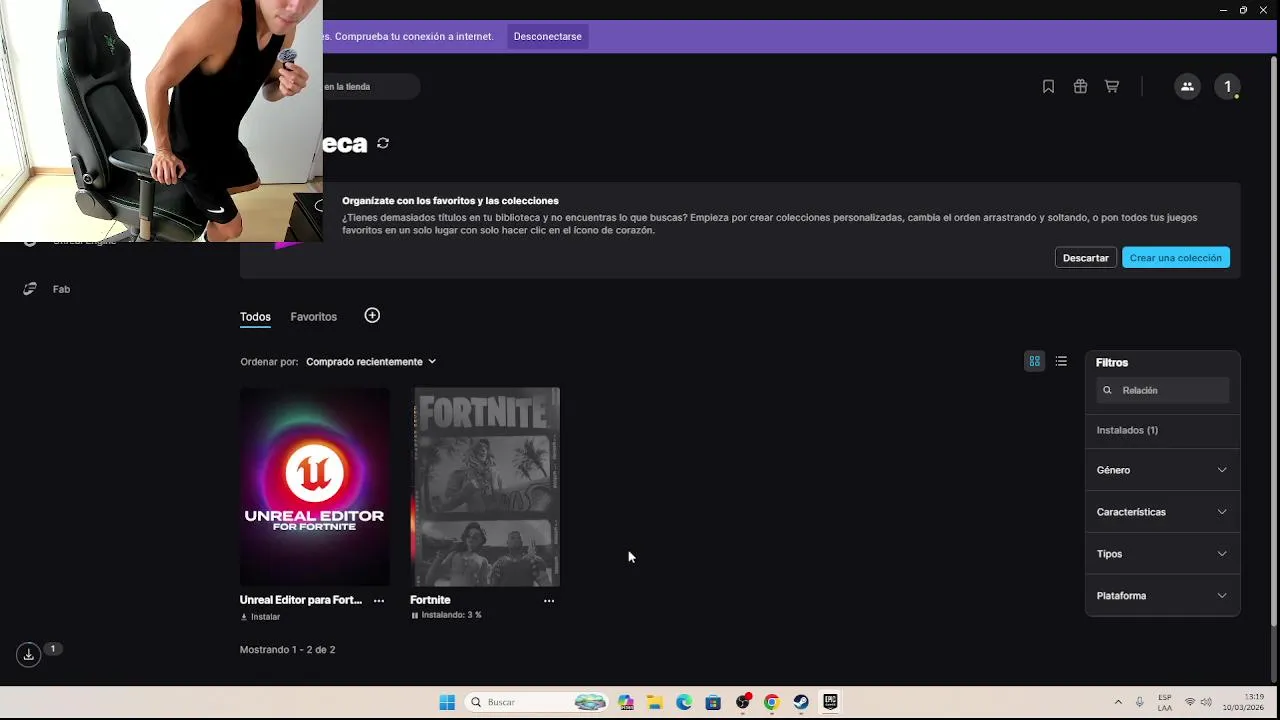Viewport: 1280px width, 720px height.
Task: Open the shopping cart
Action: click(x=1111, y=87)
